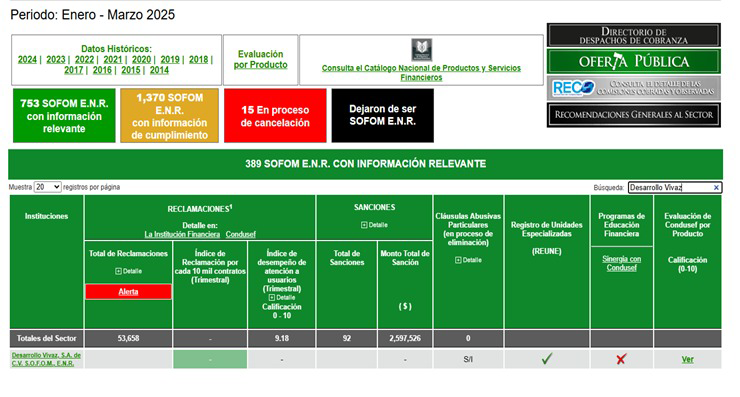
Task: Open the Oferta Pública banner
Action: [x=633, y=61]
